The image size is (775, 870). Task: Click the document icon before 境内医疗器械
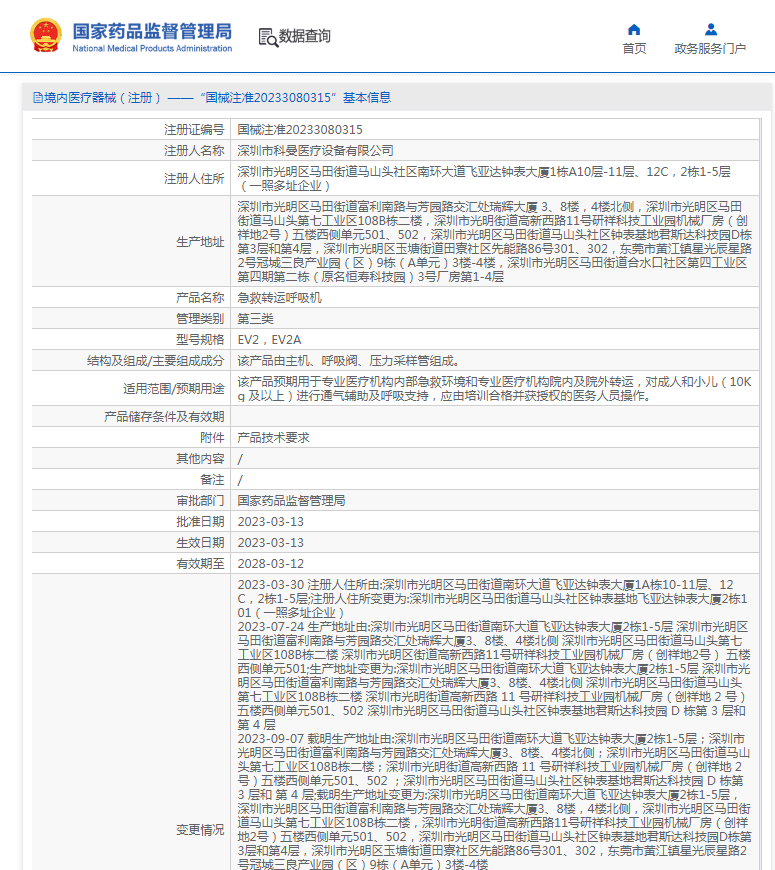click(37, 98)
